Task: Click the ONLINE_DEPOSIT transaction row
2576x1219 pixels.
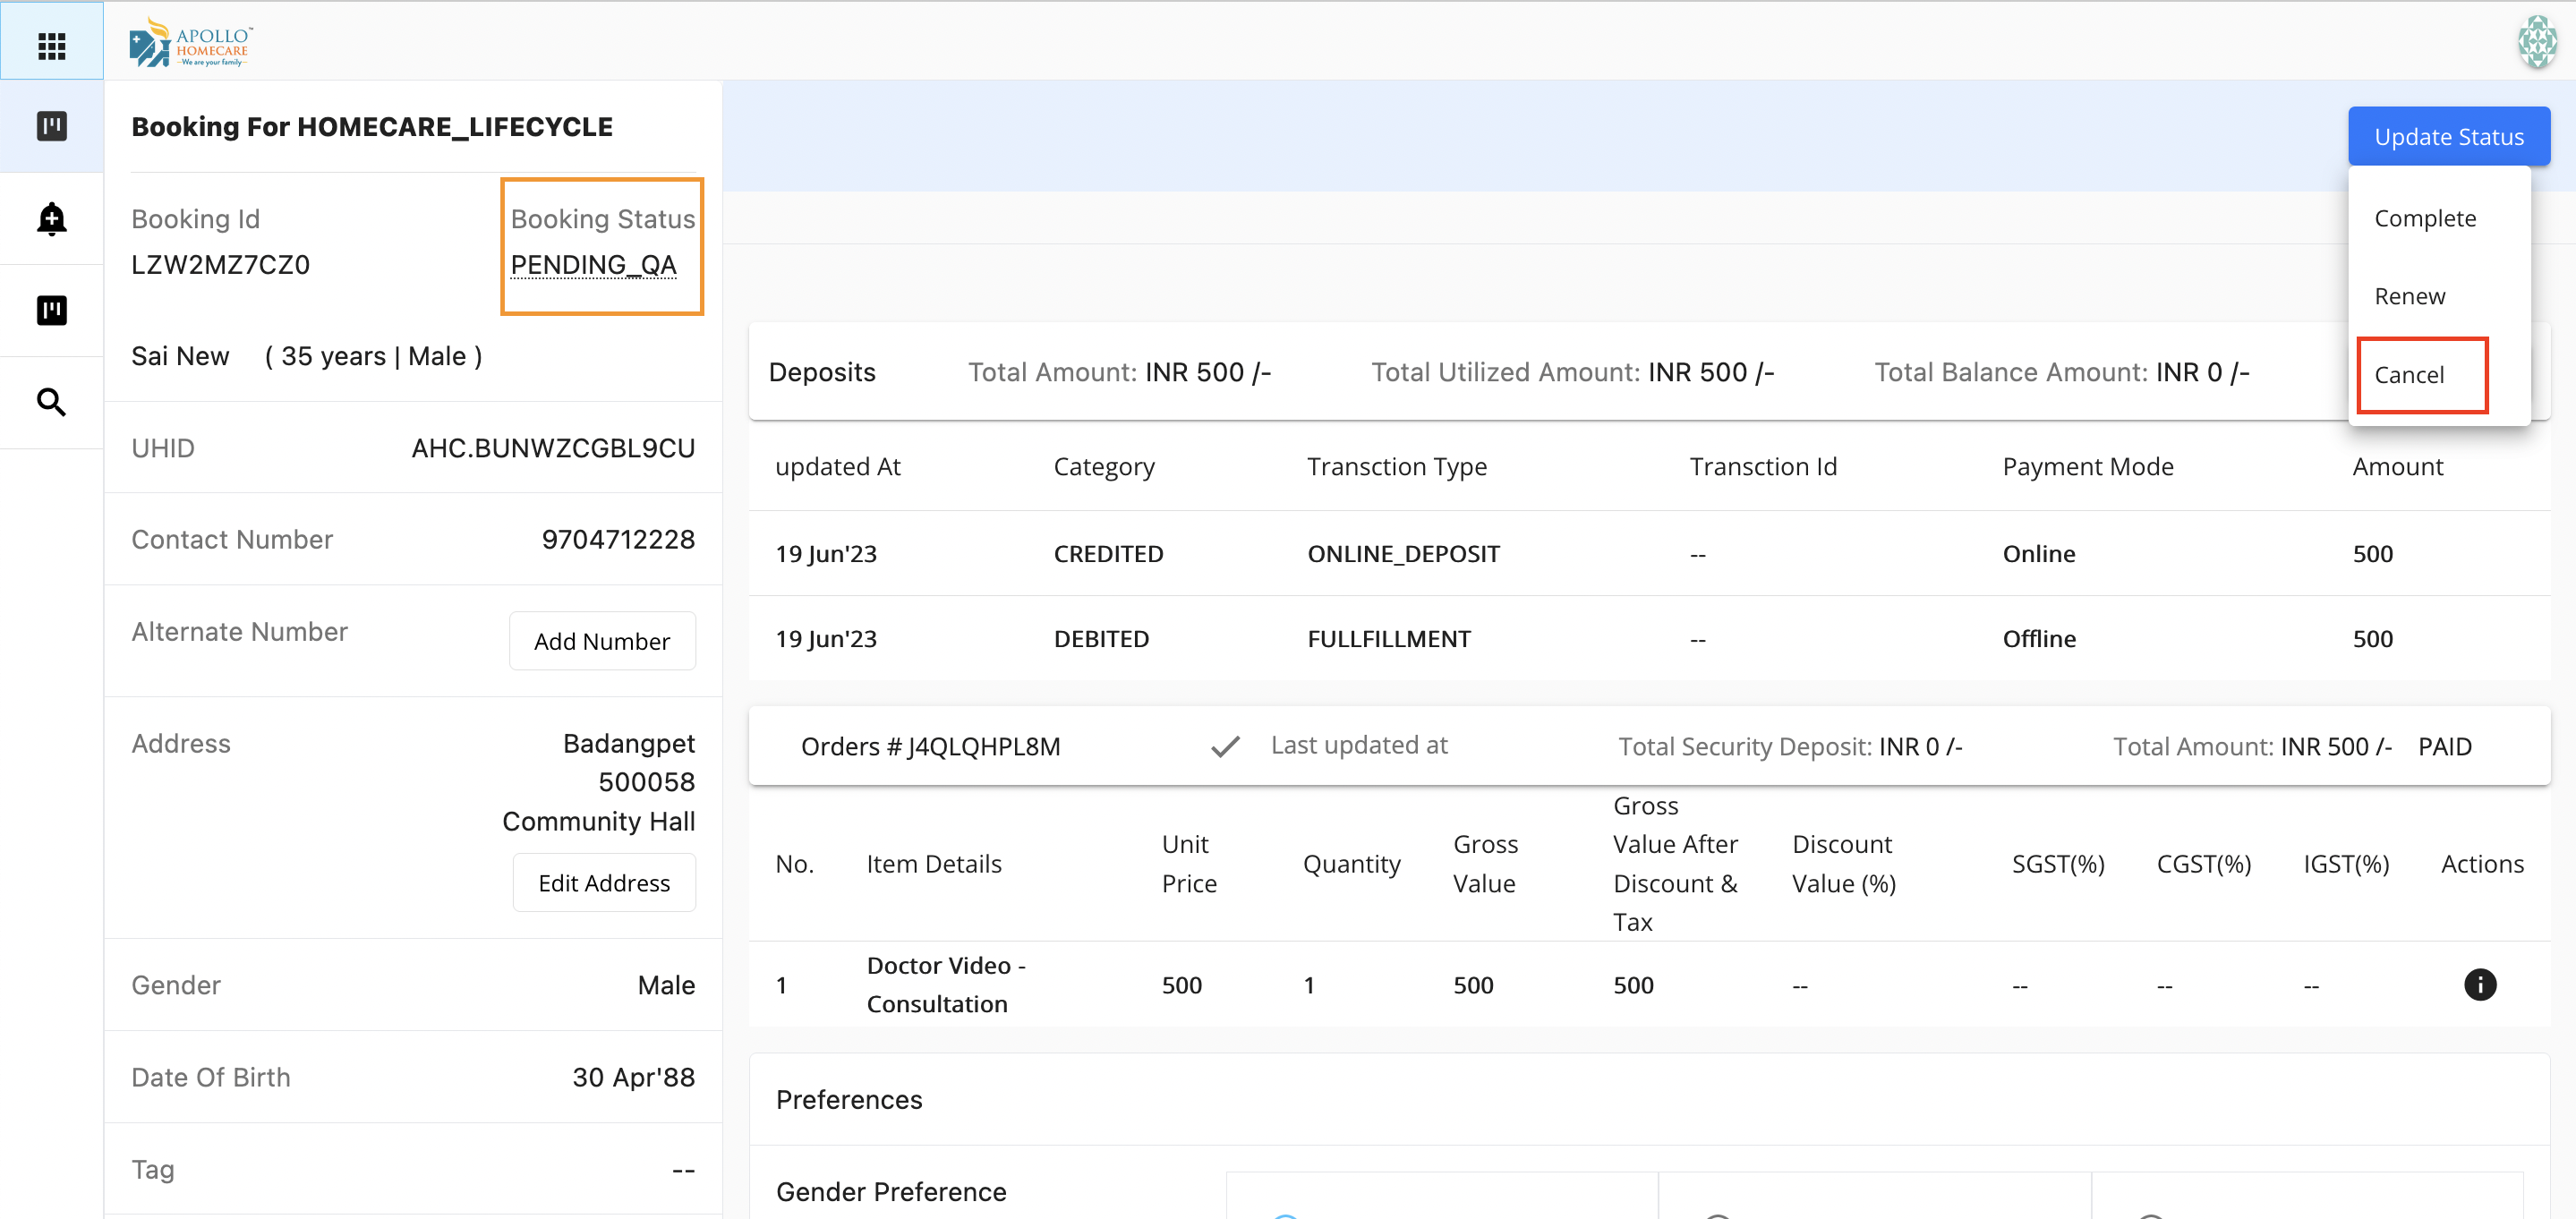Action: (x=1403, y=553)
